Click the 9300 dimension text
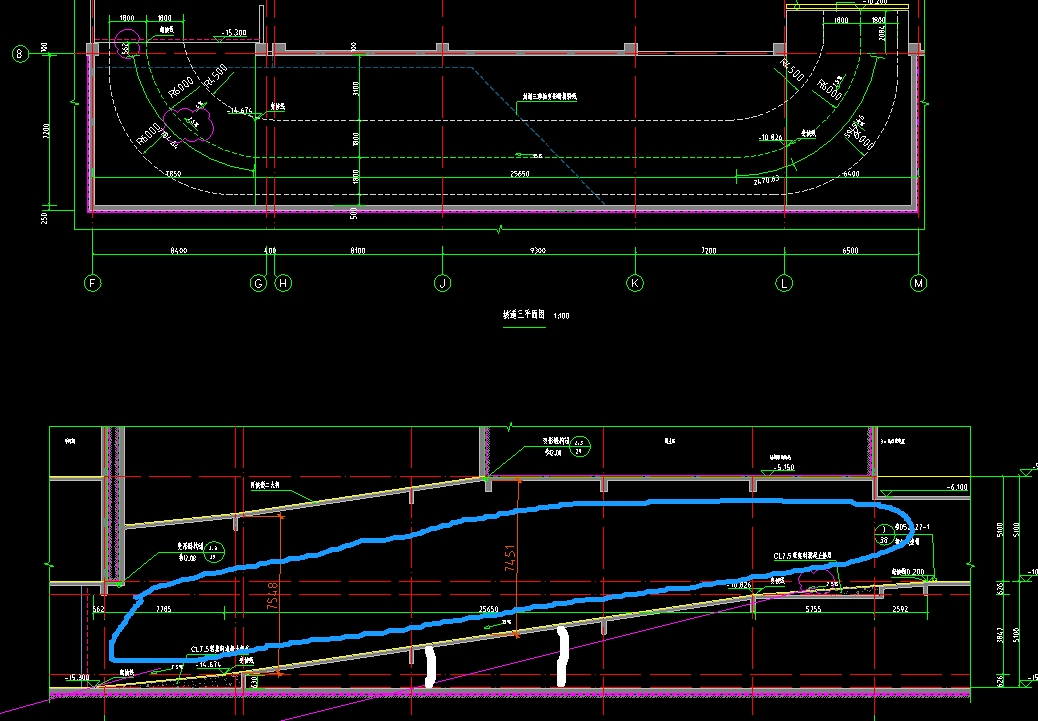 tap(538, 250)
